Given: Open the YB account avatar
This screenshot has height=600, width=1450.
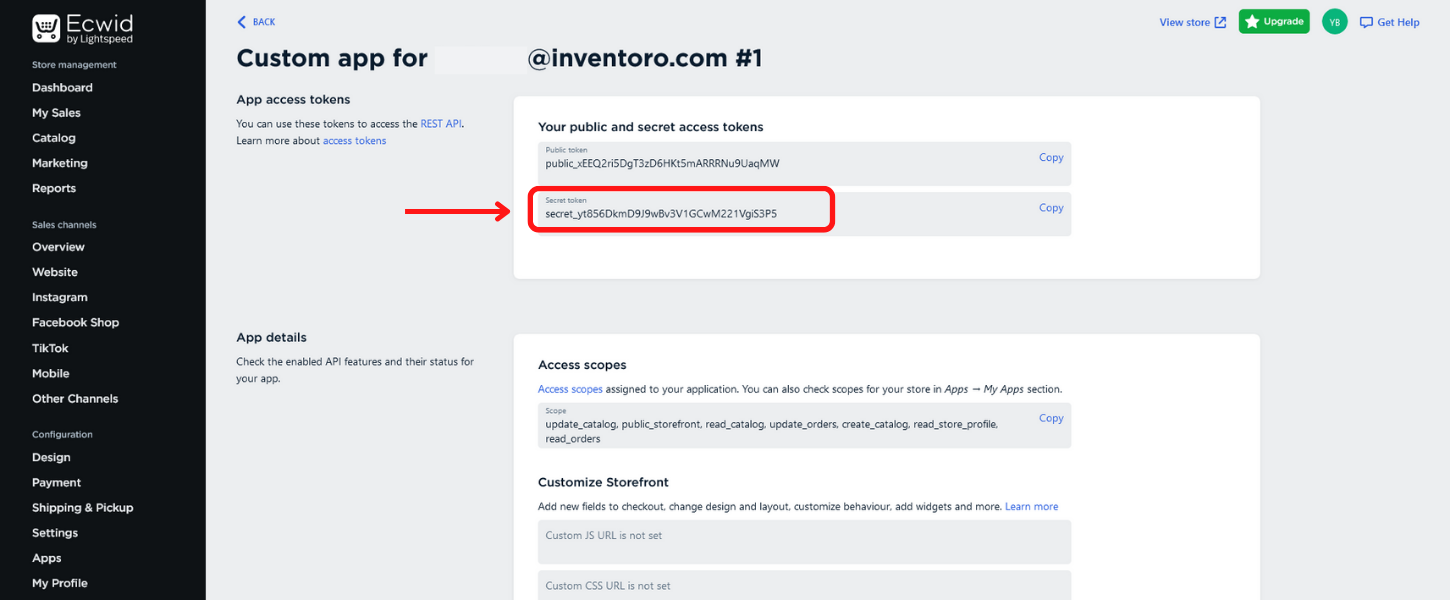Looking at the screenshot, I should [1334, 22].
